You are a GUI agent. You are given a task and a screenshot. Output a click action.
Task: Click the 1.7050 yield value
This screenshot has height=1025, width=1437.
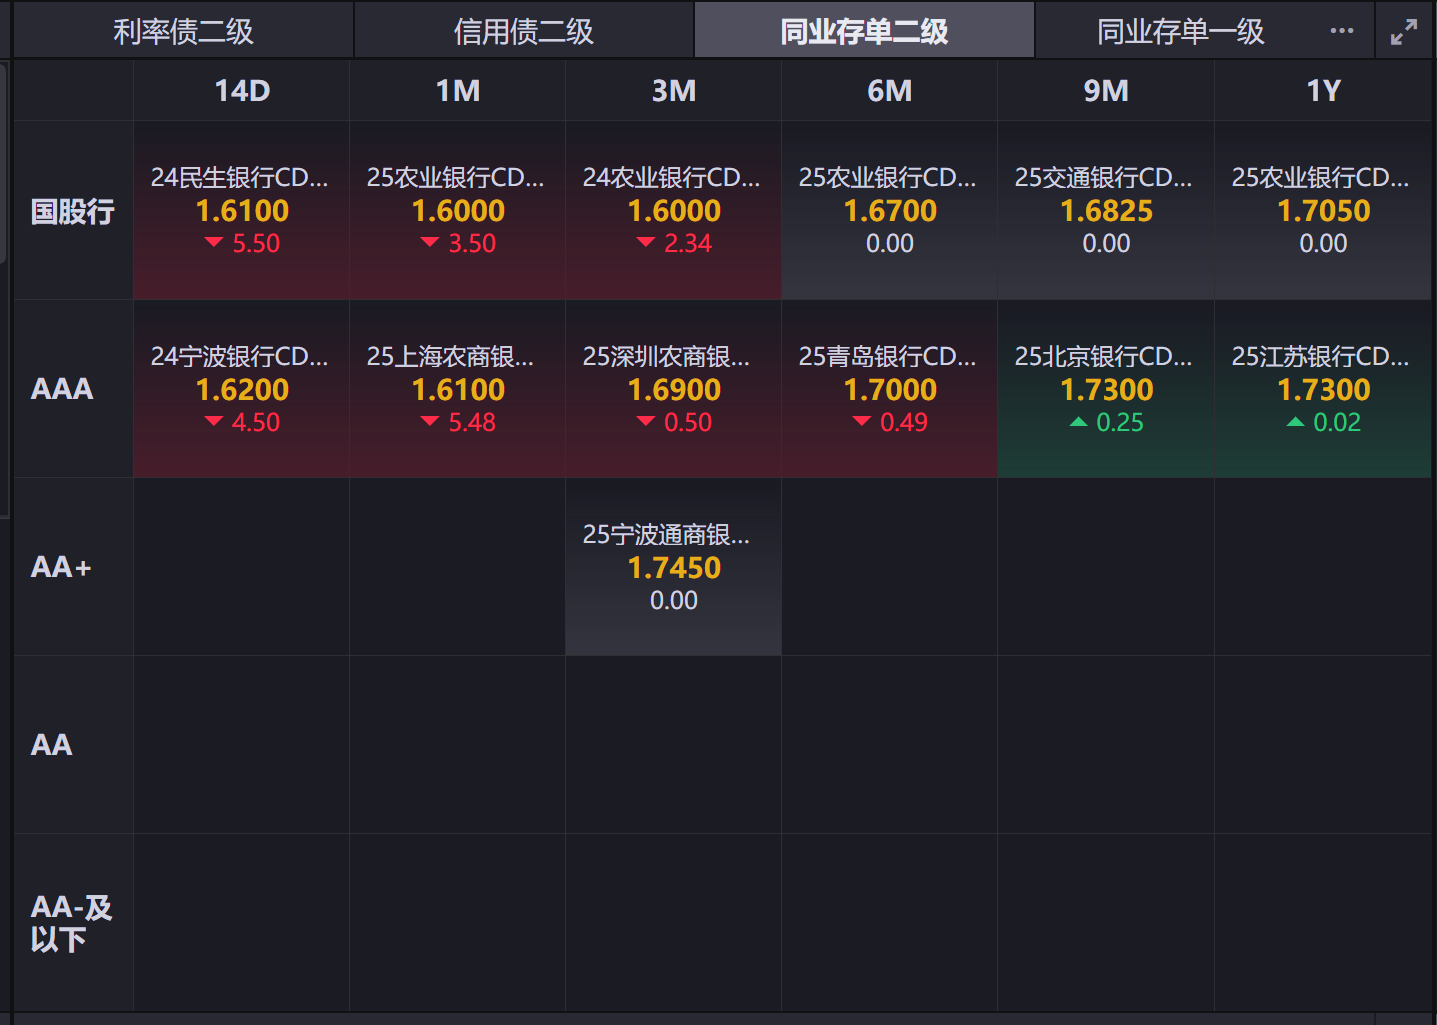(1324, 211)
